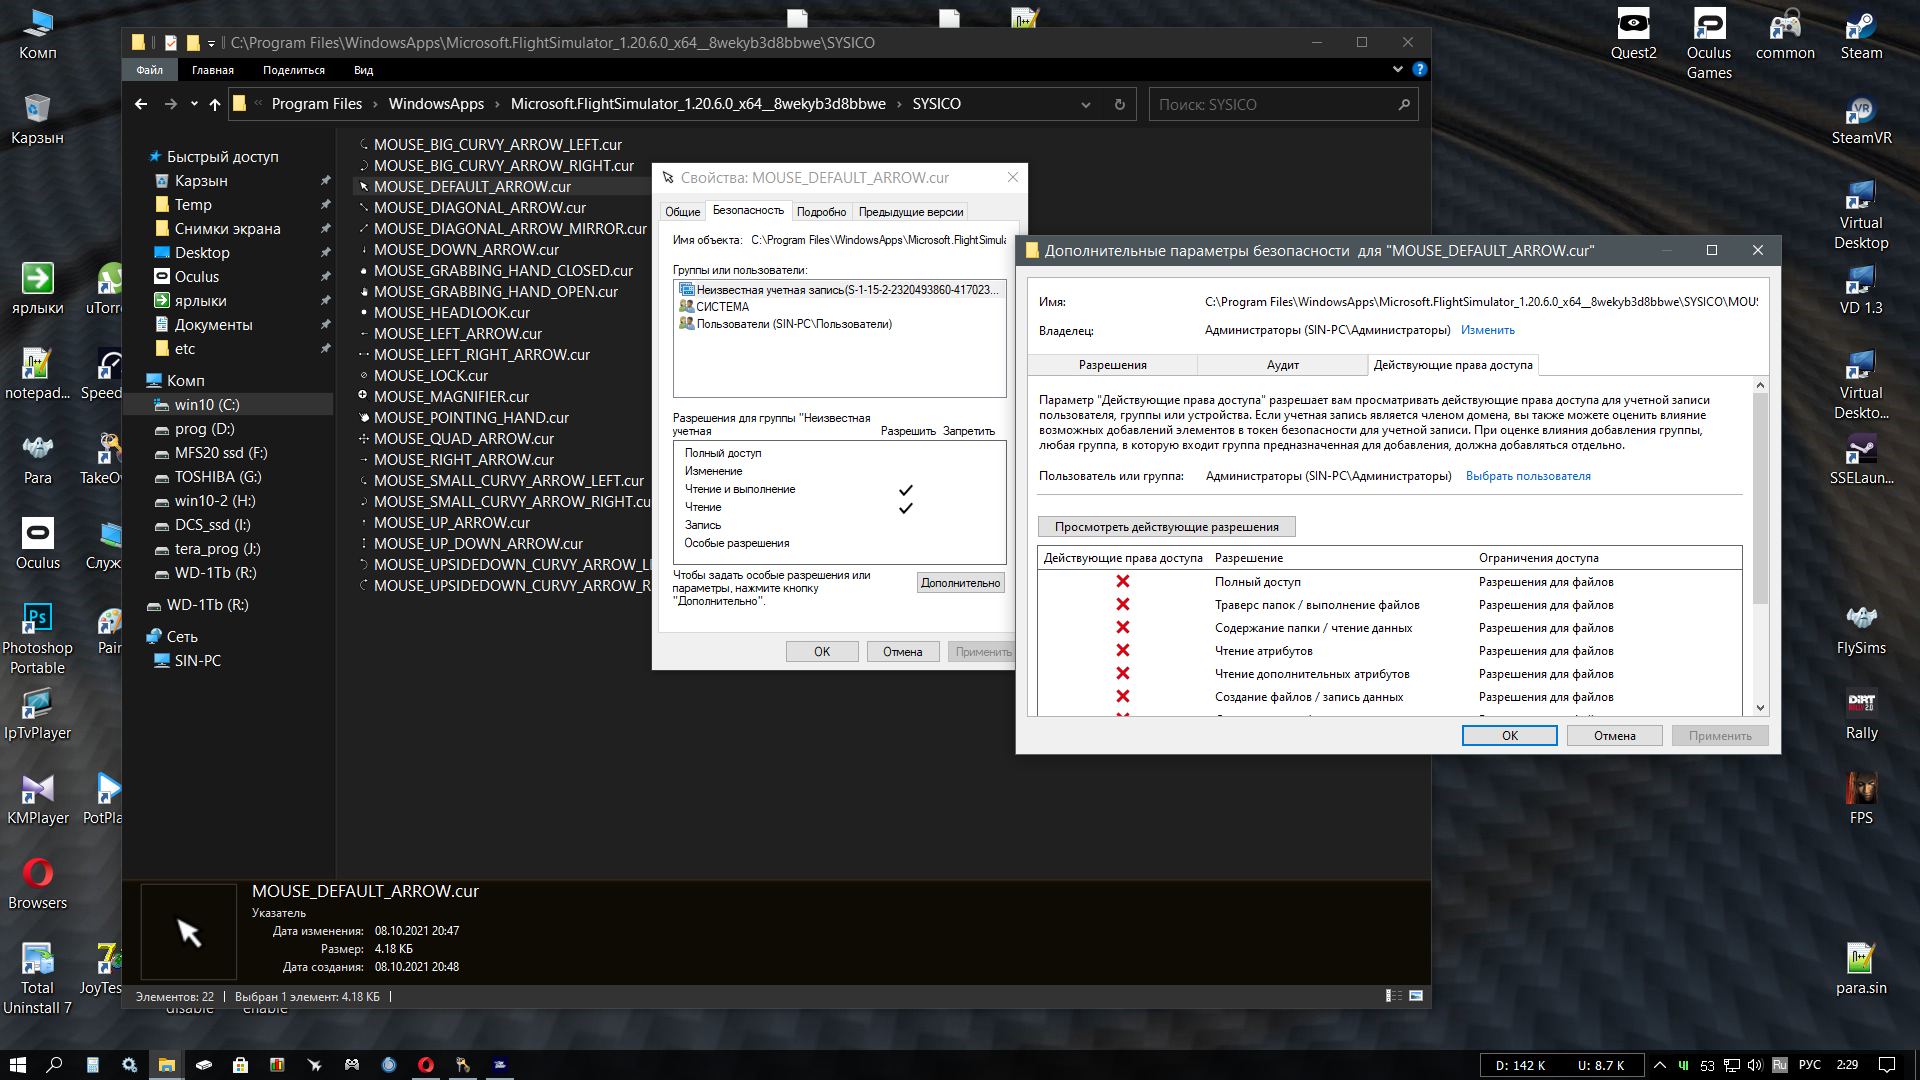Switch to details view in status bar
1920x1080 pixels.
(x=1393, y=996)
